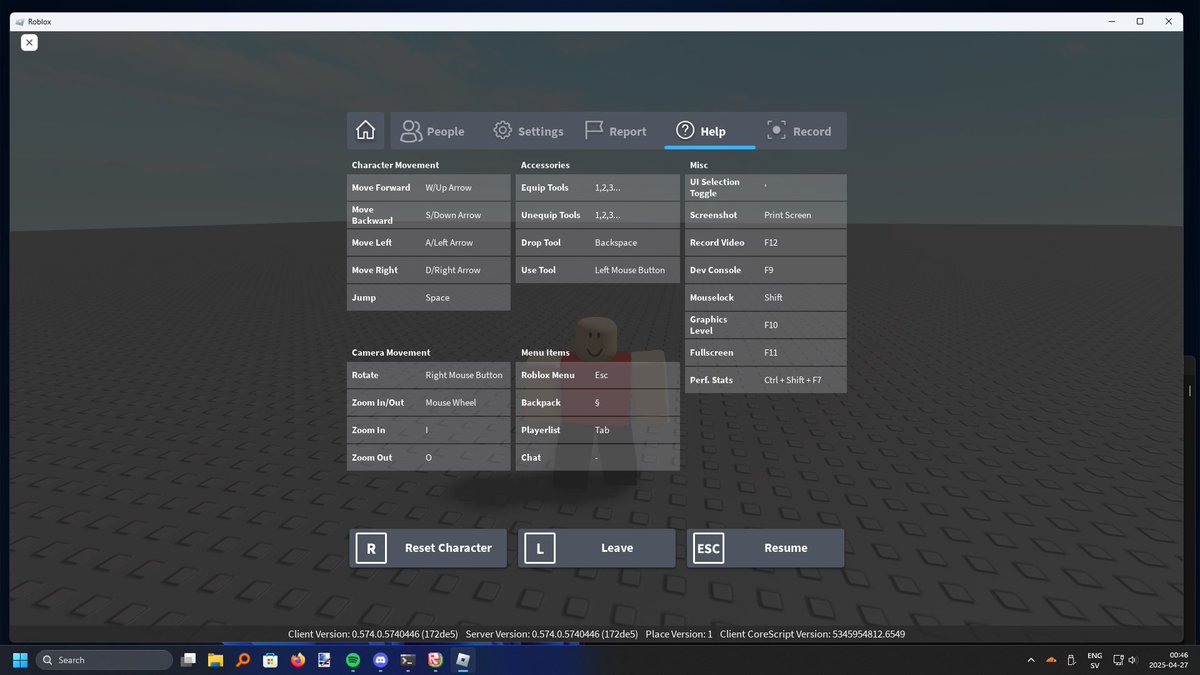
Task: Open Spotify from the taskbar
Action: pos(353,660)
